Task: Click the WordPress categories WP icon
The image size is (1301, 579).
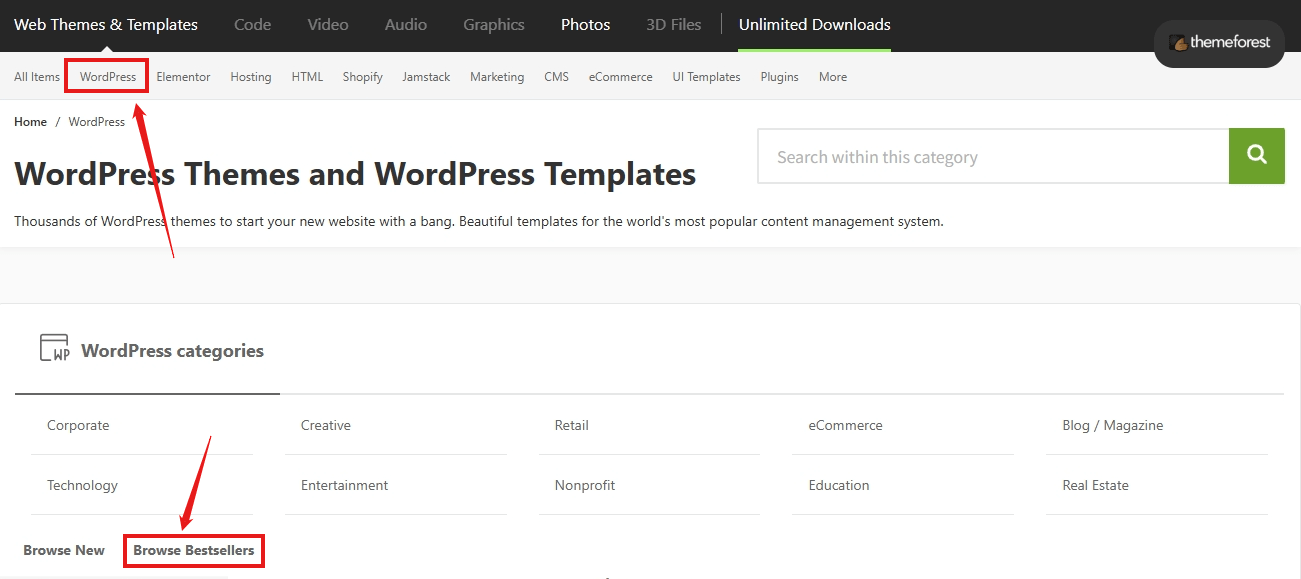Action: point(54,348)
